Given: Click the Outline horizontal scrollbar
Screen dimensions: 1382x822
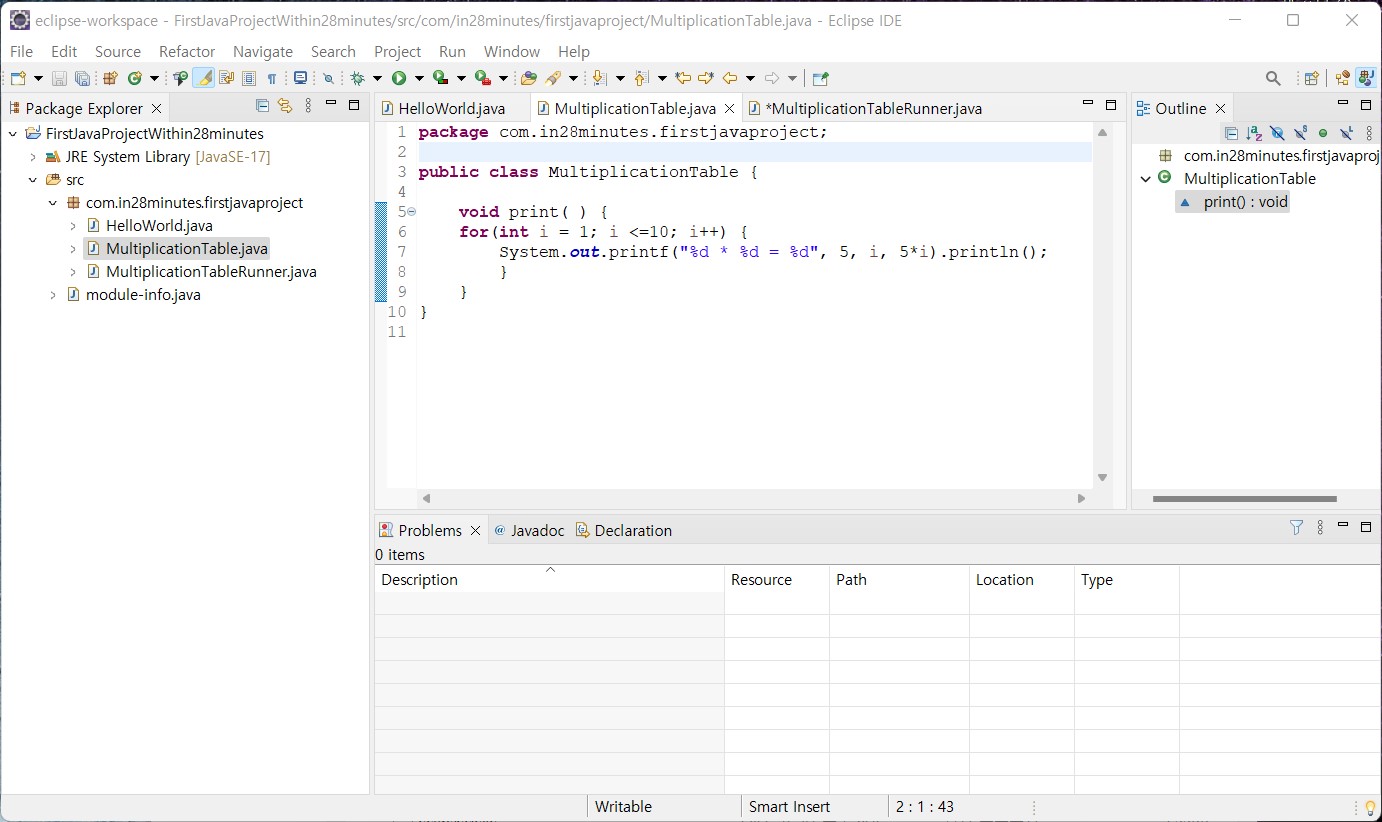Looking at the screenshot, I should [x=1244, y=498].
